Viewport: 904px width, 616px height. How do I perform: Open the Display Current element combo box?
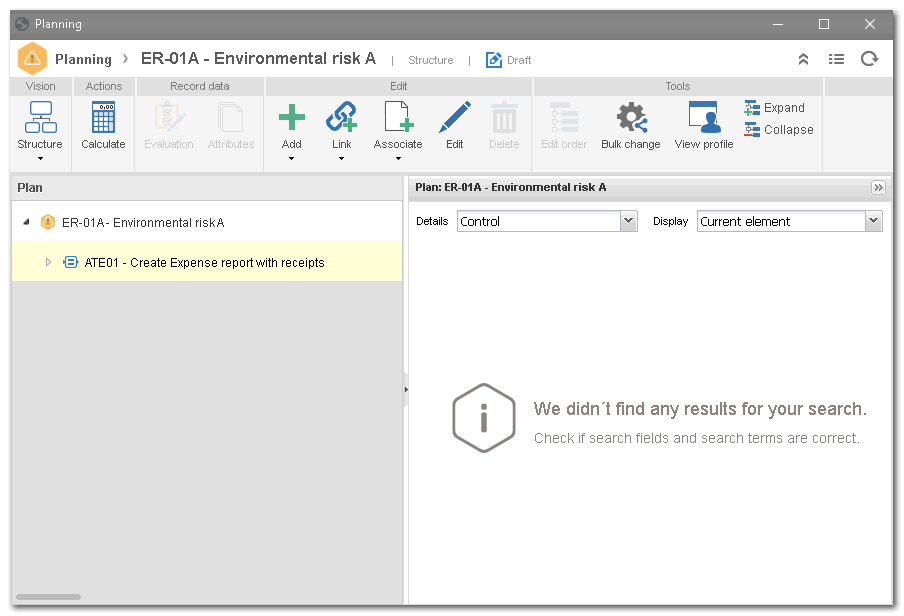(790, 221)
